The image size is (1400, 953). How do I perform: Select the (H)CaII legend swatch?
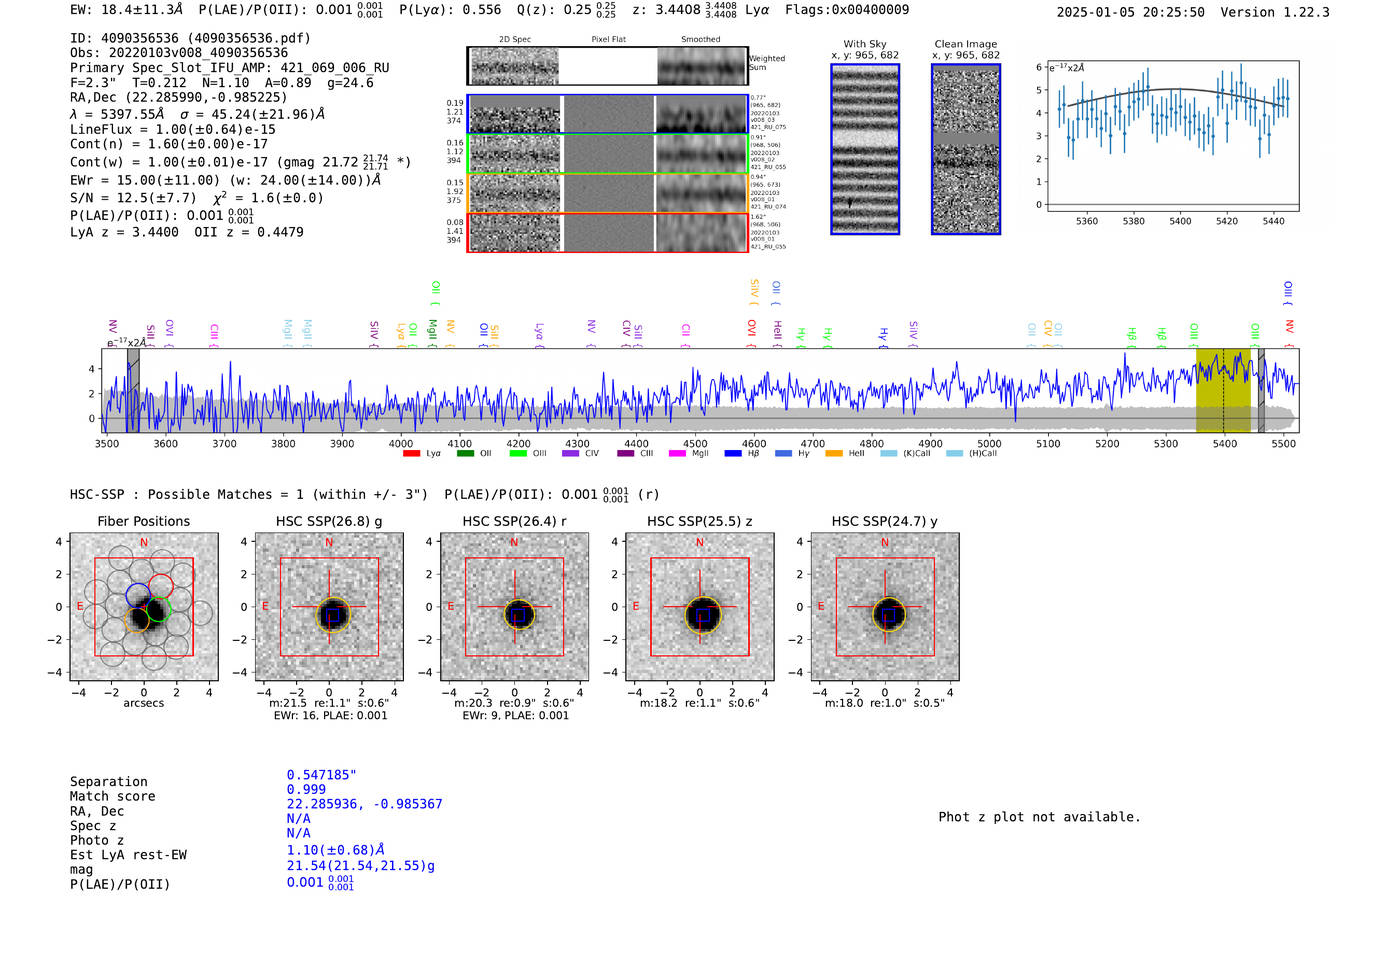[x=955, y=454]
